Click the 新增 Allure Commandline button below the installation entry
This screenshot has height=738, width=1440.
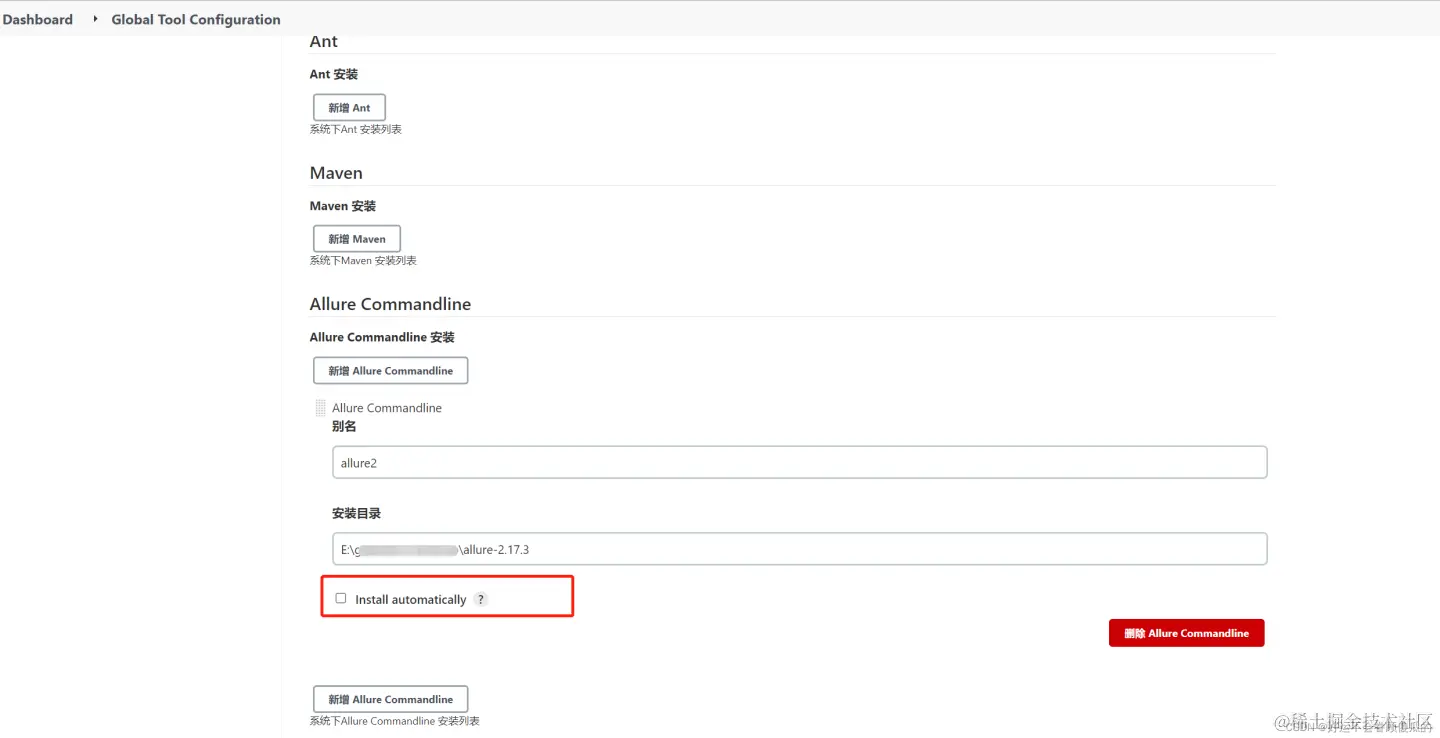[x=391, y=699]
